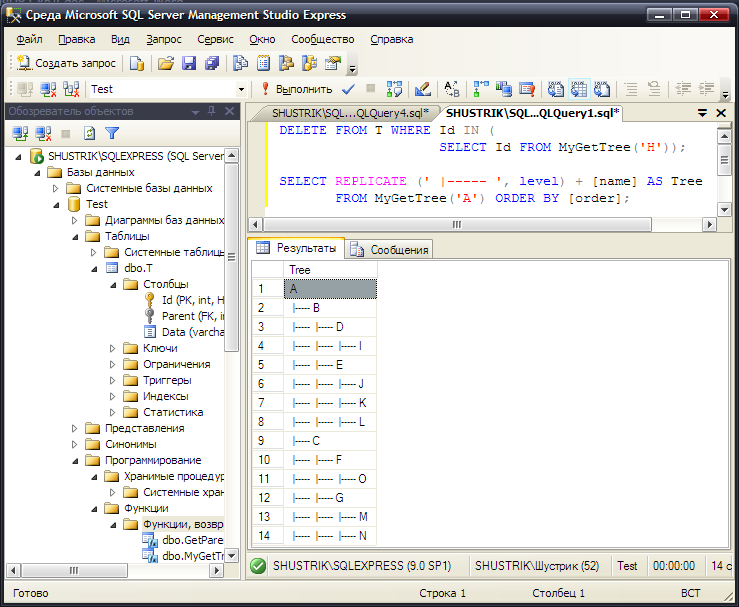Click the Parse query checkmark icon
The height and width of the screenshot is (607, 739).
point(348,89)
